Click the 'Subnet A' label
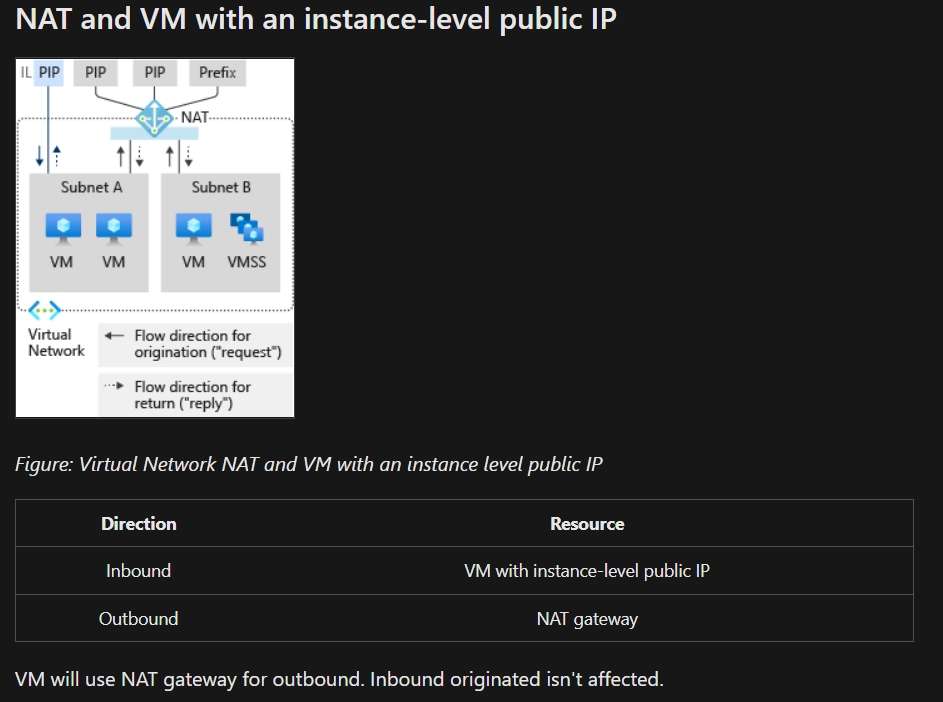This screenshot has height=702, width=943. pyautogui.click(x=91, y=187)
